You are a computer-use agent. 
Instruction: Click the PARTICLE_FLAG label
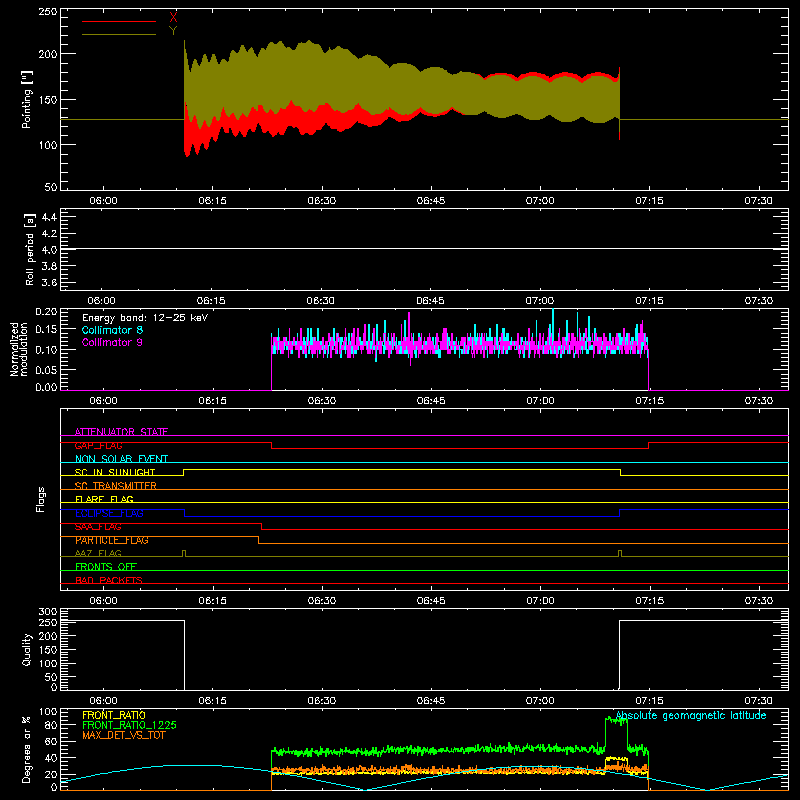112,540
